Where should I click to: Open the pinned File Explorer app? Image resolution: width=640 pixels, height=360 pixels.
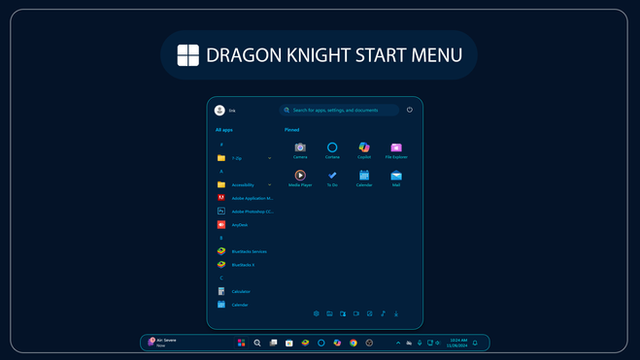(x=396, y=150)
